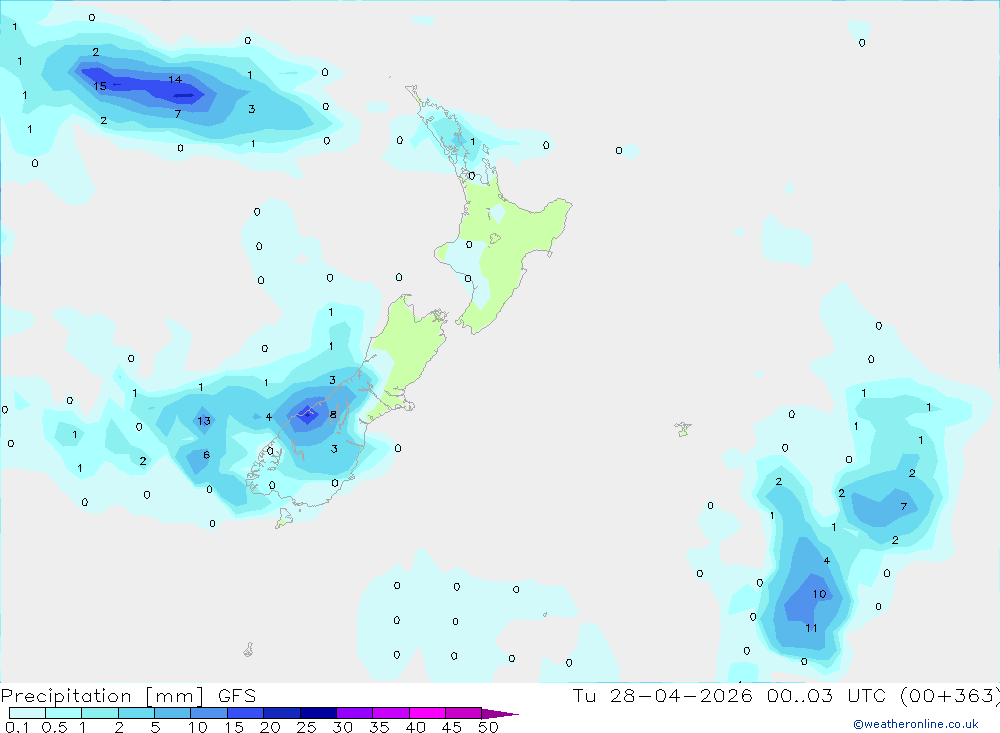
Task: Click the 45–50 mm legend swatch
Action: 464,713
